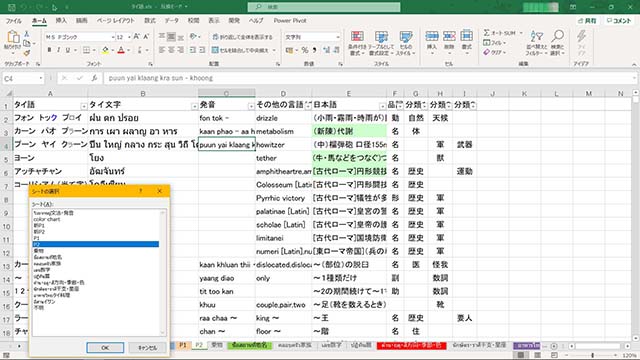
Task: Increase the font size with larger A
Action: pyautogui.click(x=137, y=37)
